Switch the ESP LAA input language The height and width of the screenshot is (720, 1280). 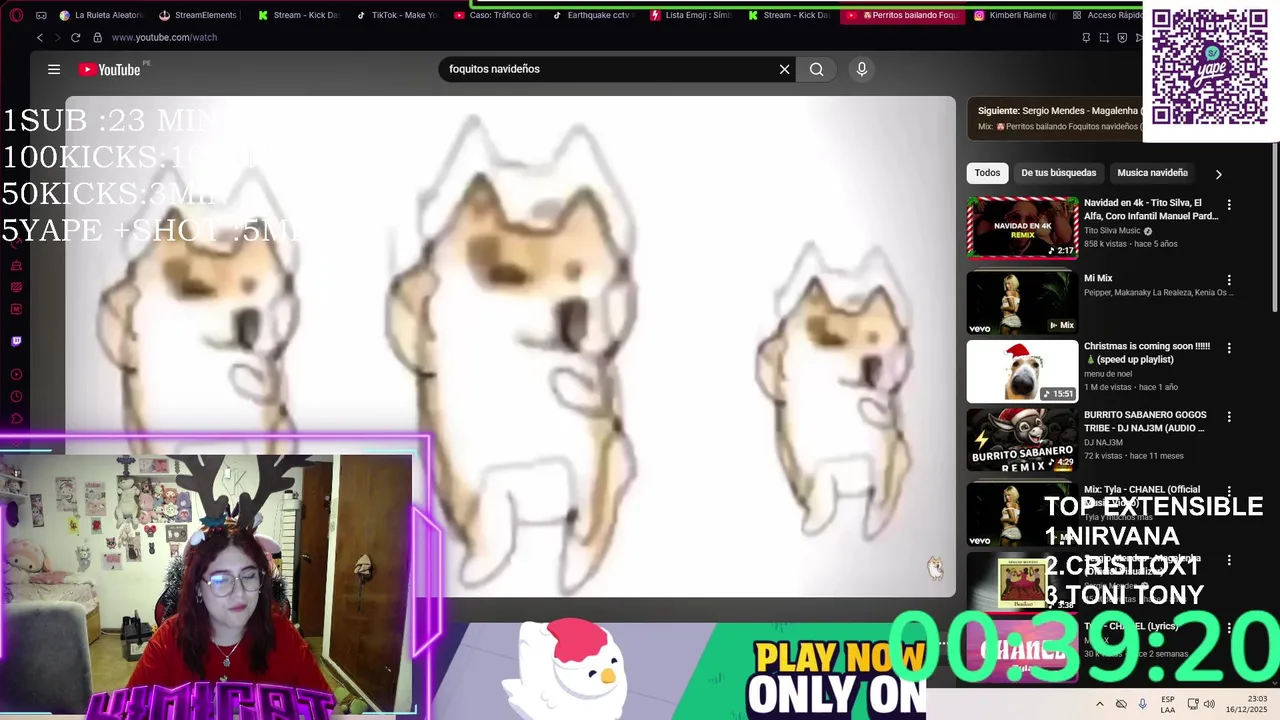click(x=1168, y=704)
